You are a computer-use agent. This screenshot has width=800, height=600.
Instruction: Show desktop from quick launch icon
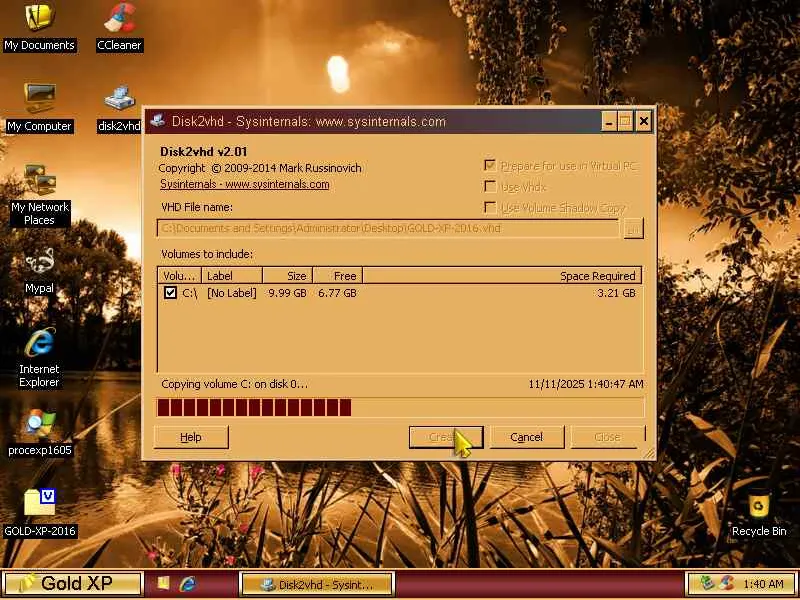[163, 583]
